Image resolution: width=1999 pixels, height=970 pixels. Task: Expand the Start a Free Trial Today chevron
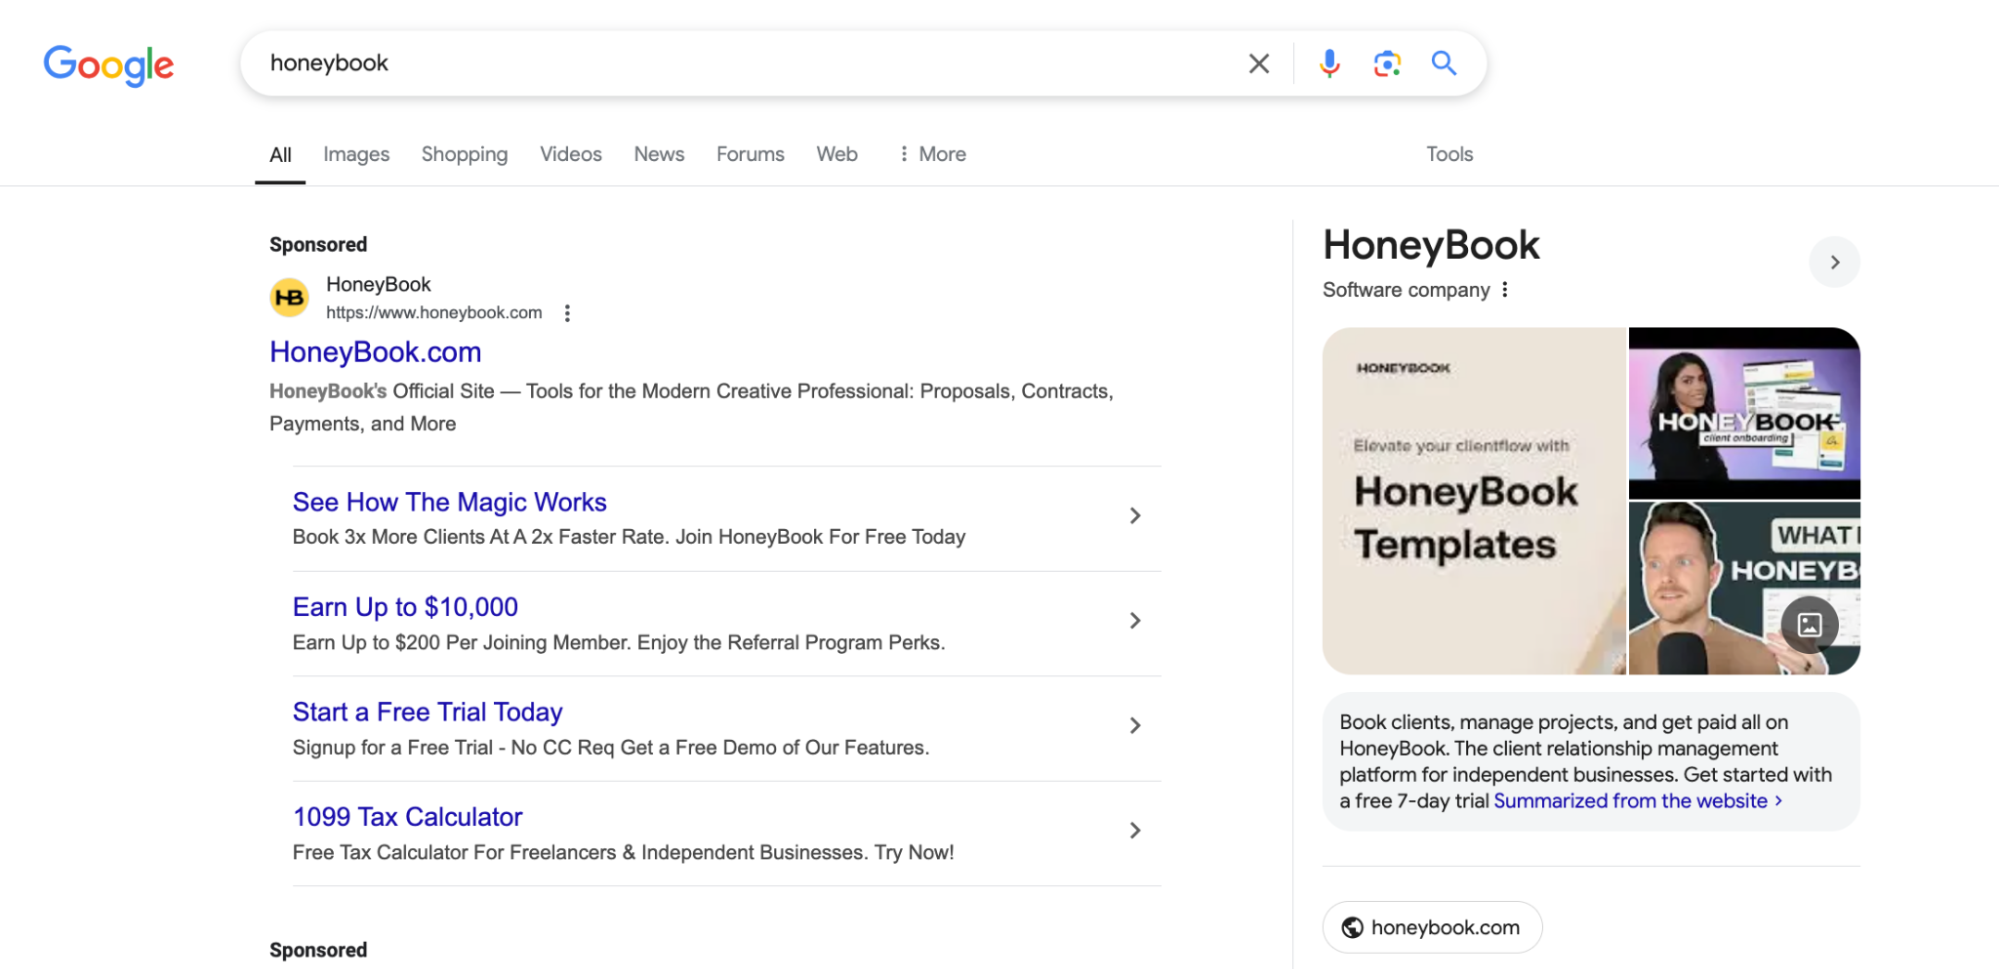(x=1135, y=725)
